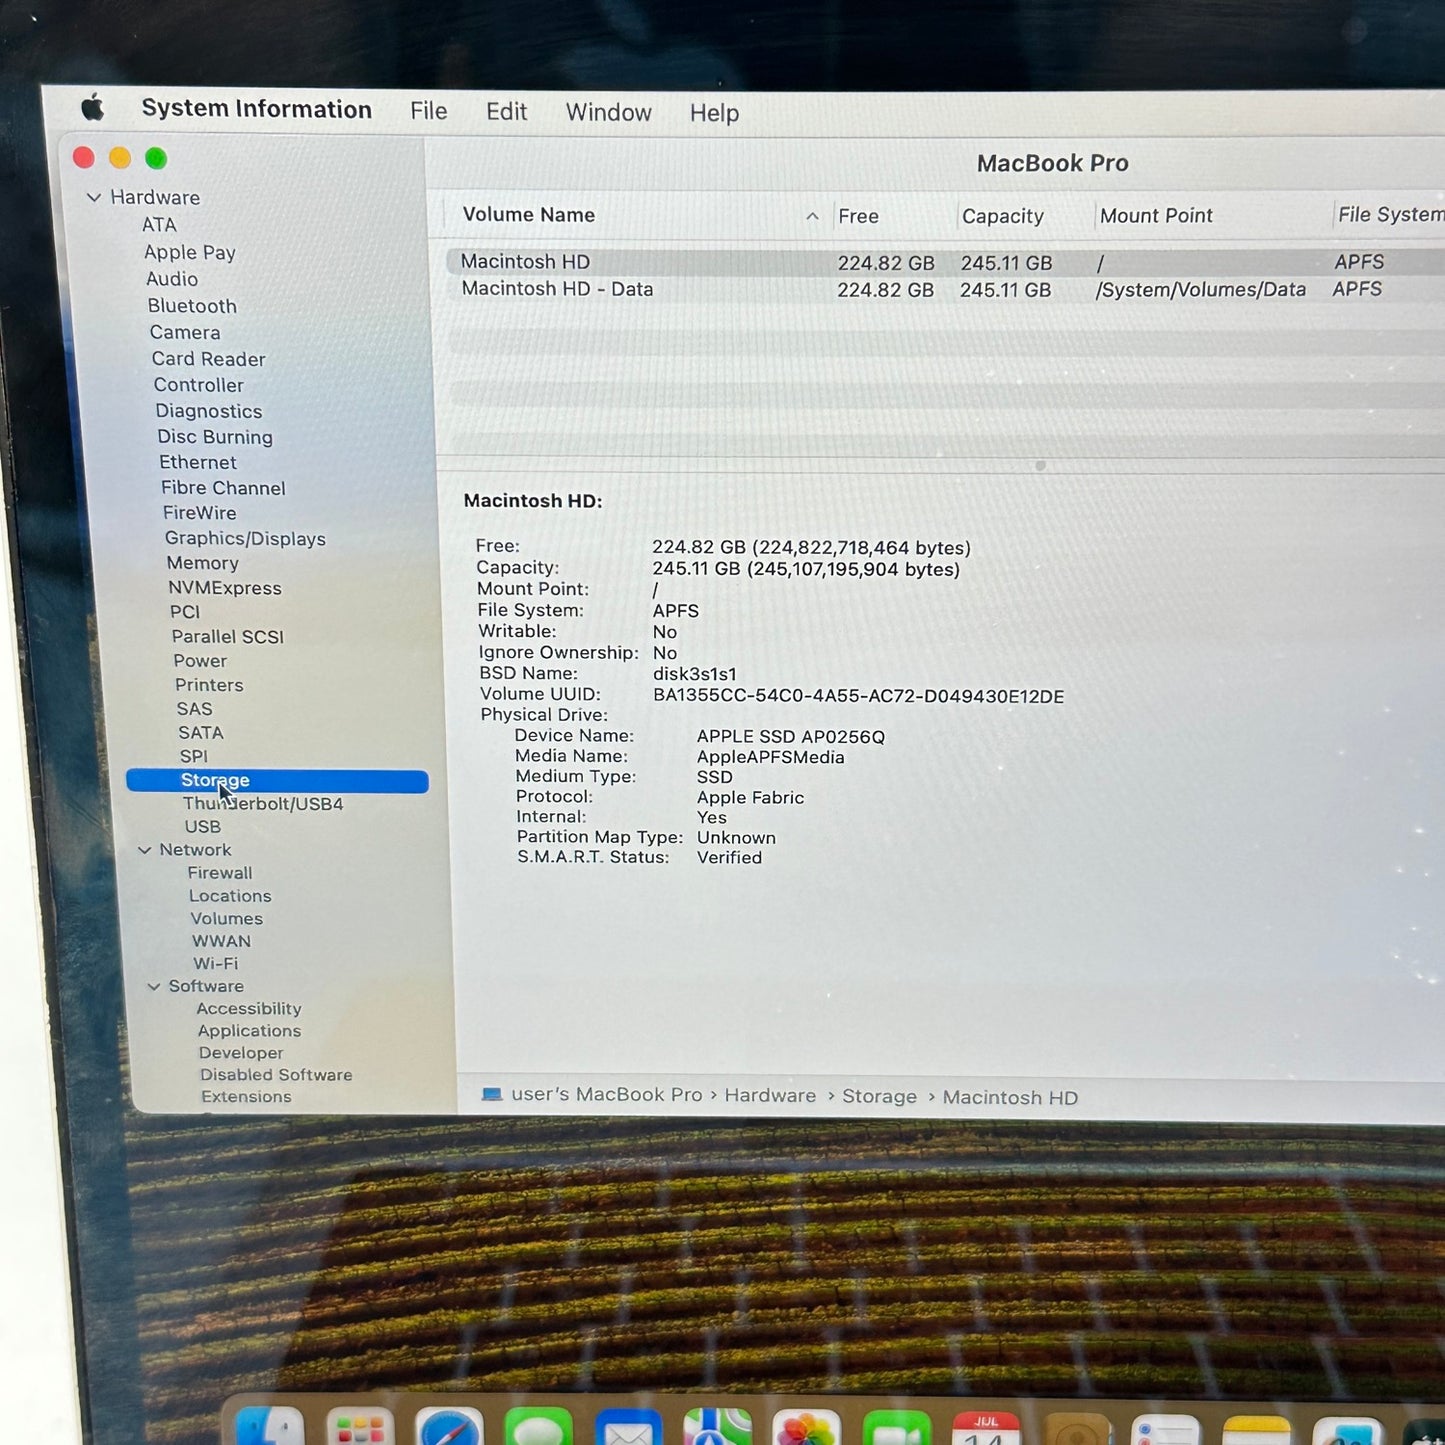
Task: Open the Apple menu
Action: click(93, 107)
